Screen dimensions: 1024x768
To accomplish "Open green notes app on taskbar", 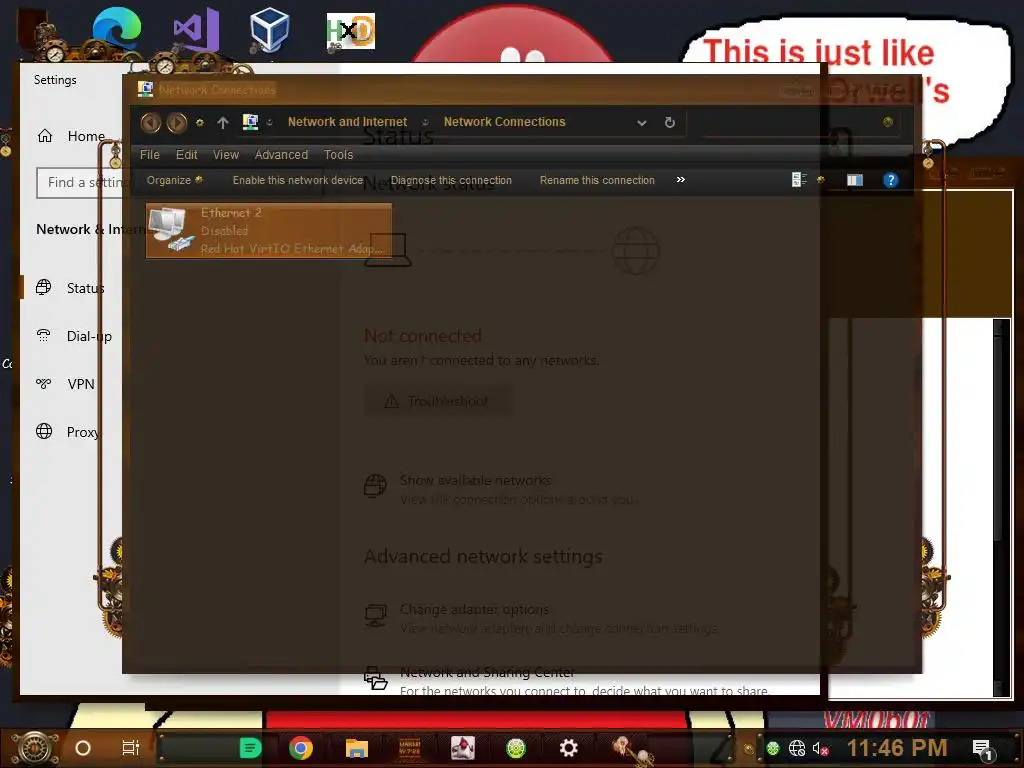I will 250,748.
